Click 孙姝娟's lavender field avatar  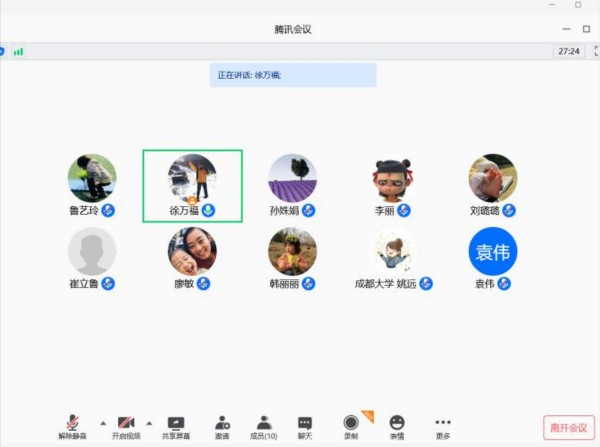(292, 178)
